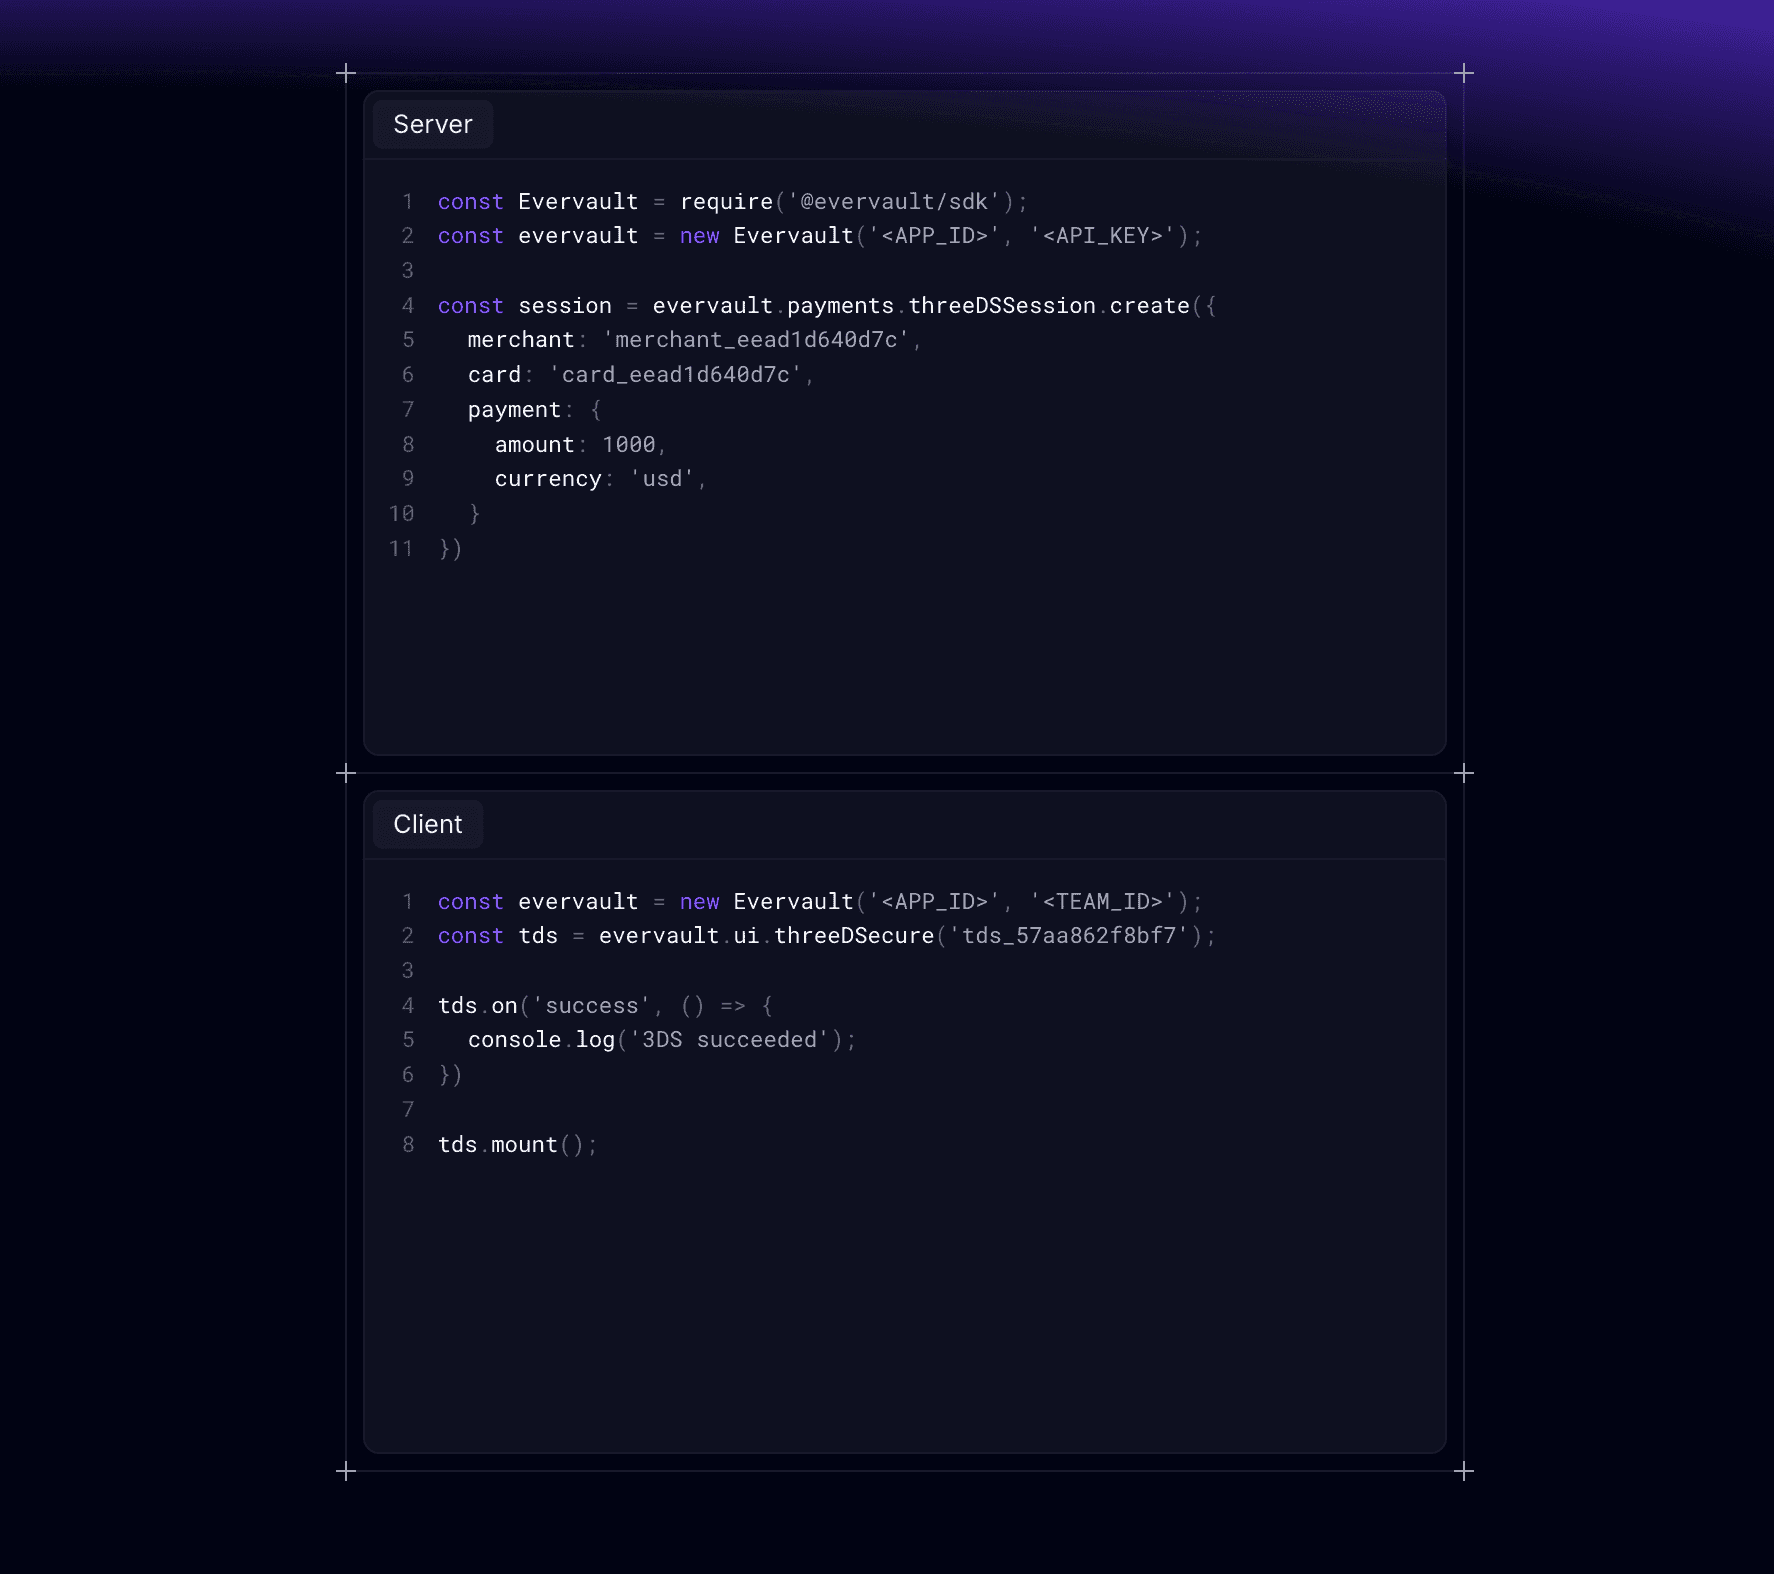Click line number 11 in Server code
This screenshot has height=1574, width=1774.
pos(401,549)
